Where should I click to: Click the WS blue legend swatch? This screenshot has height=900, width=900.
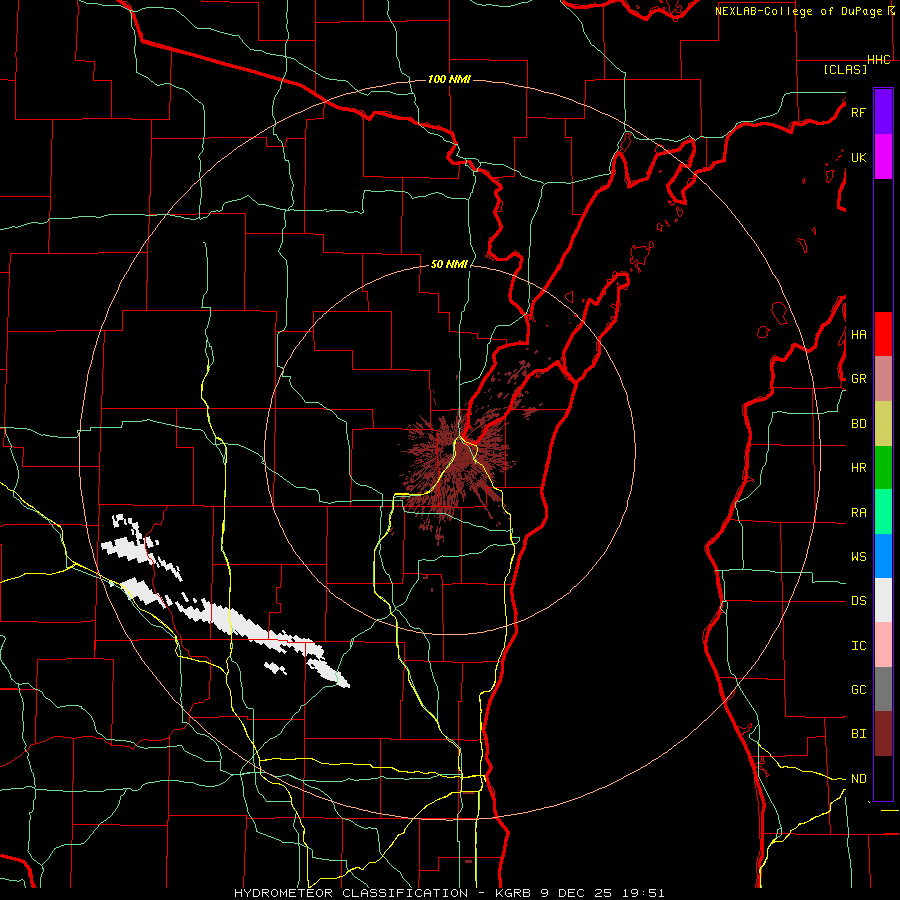tap(883, 556)
